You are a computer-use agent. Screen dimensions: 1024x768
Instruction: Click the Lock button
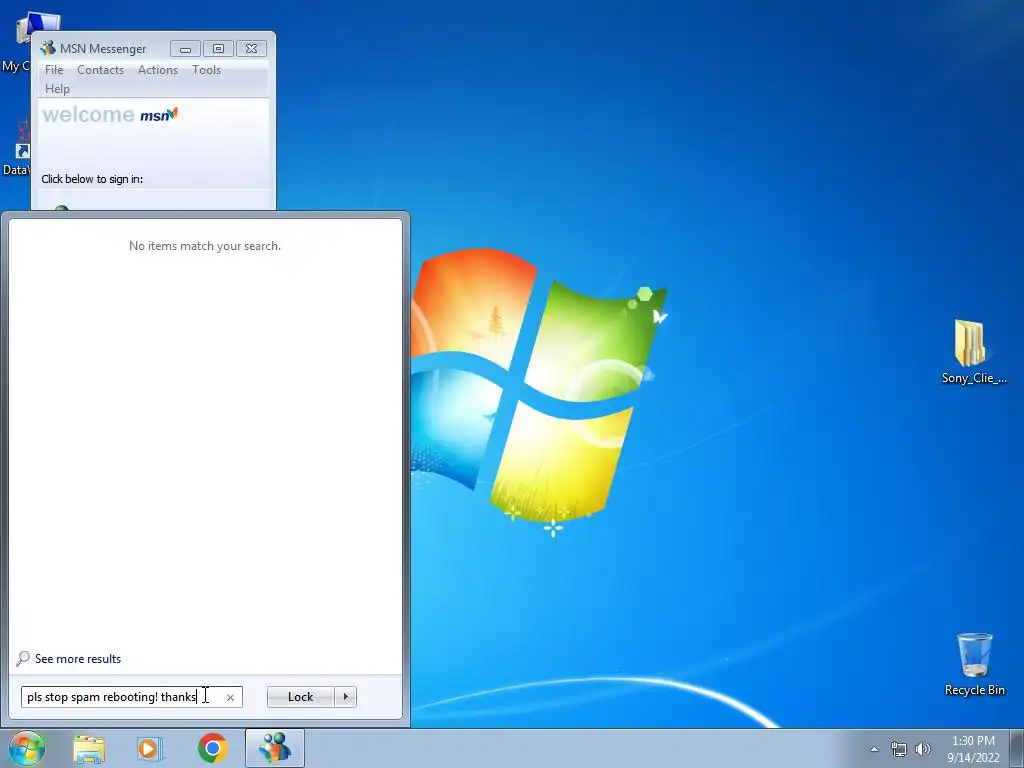[x=300, y=697]
